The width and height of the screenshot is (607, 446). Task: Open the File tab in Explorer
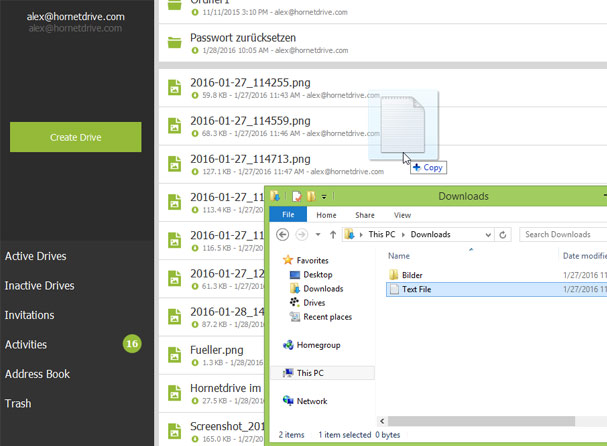point(287,215)
